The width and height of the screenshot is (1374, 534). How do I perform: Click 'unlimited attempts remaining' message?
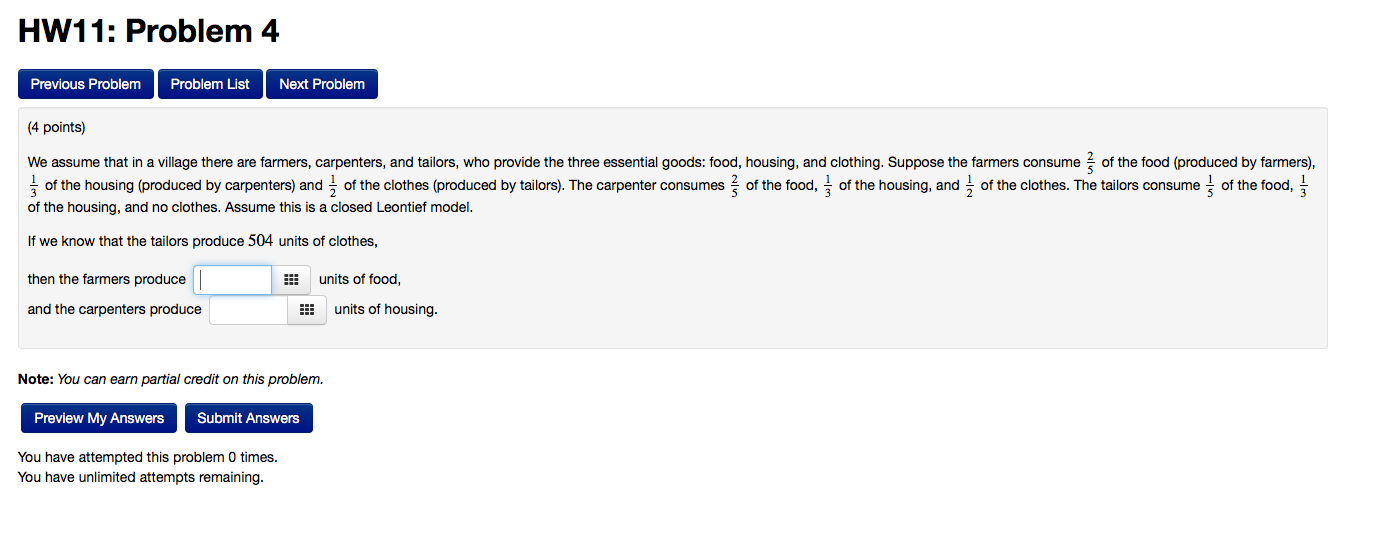click(141, 477)
